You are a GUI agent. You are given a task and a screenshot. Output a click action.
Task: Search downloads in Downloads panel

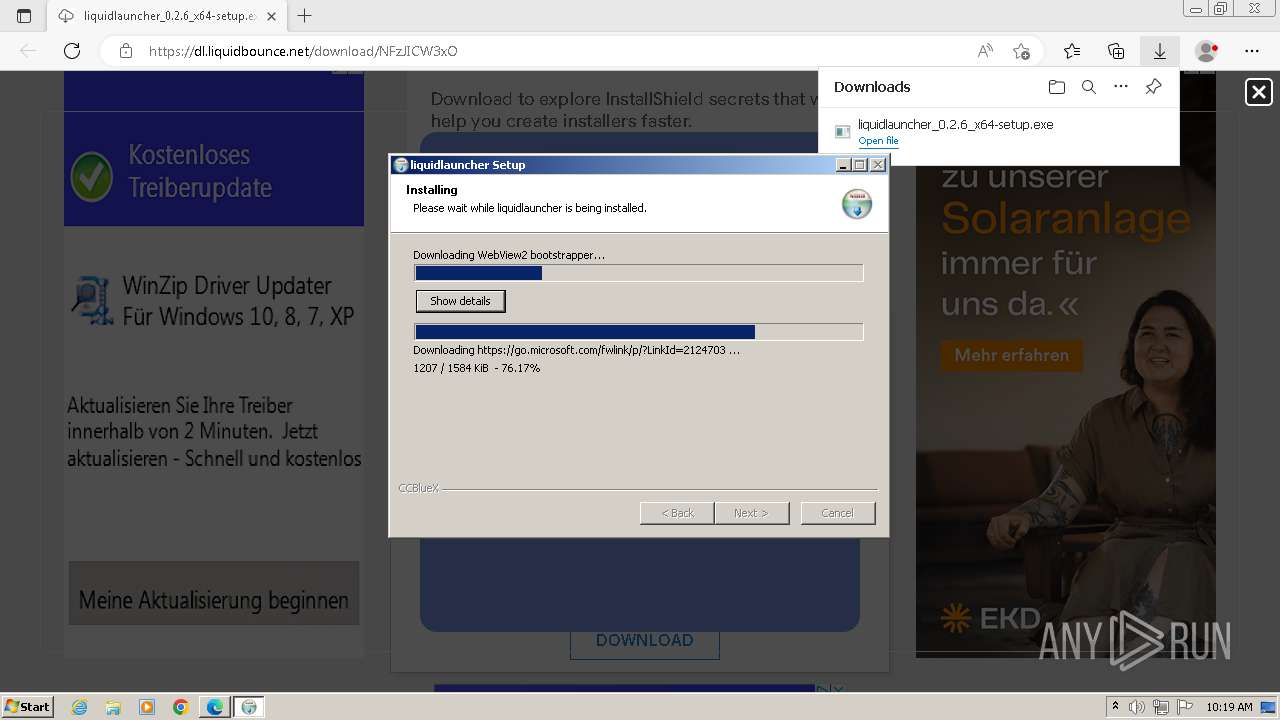1089,87
